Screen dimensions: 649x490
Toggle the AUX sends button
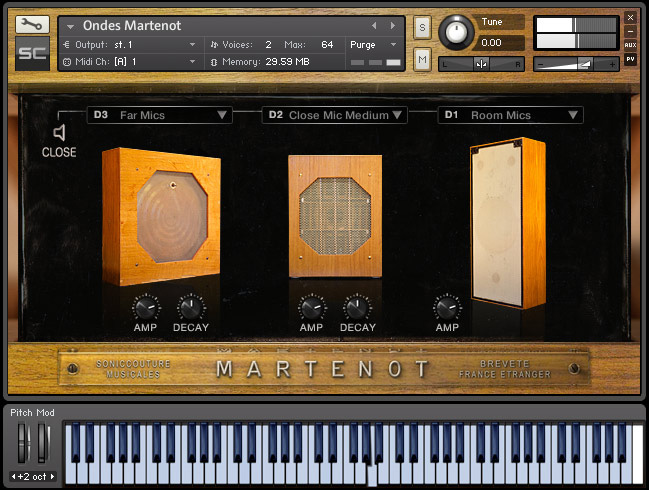tap(630, 45)
